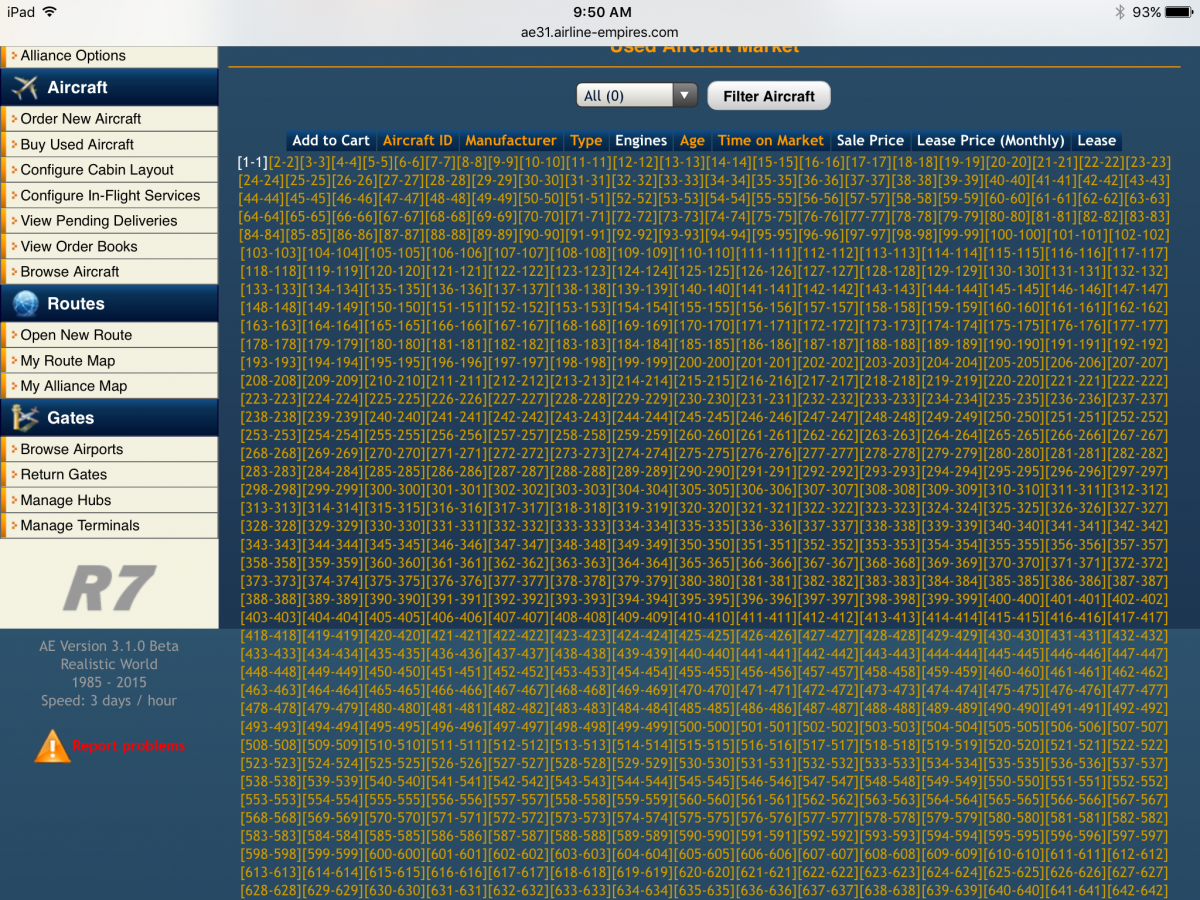This screenshot has height=900, width=1200.
Task: Click the Aircraft section header label
Action: [77, 88]
